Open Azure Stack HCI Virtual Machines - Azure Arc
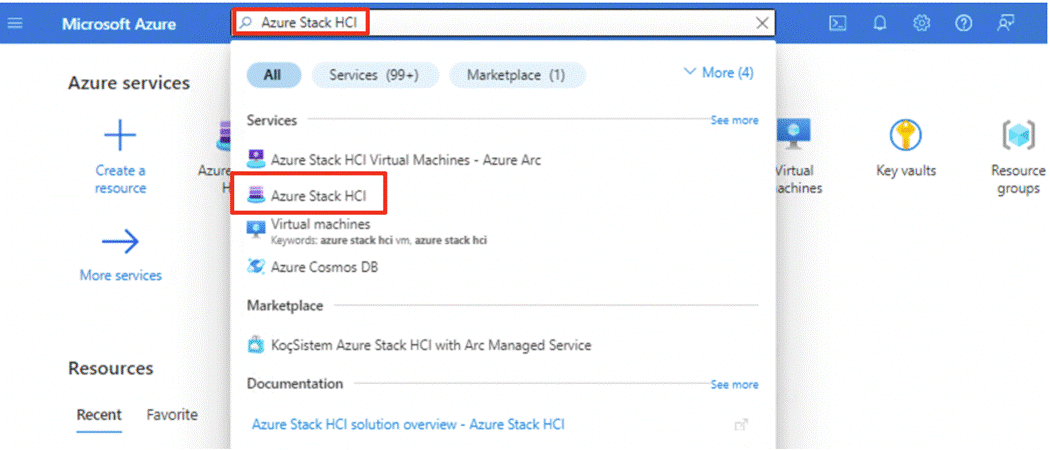This screenshot has height=450, width=1050. (x=405, y=160)
